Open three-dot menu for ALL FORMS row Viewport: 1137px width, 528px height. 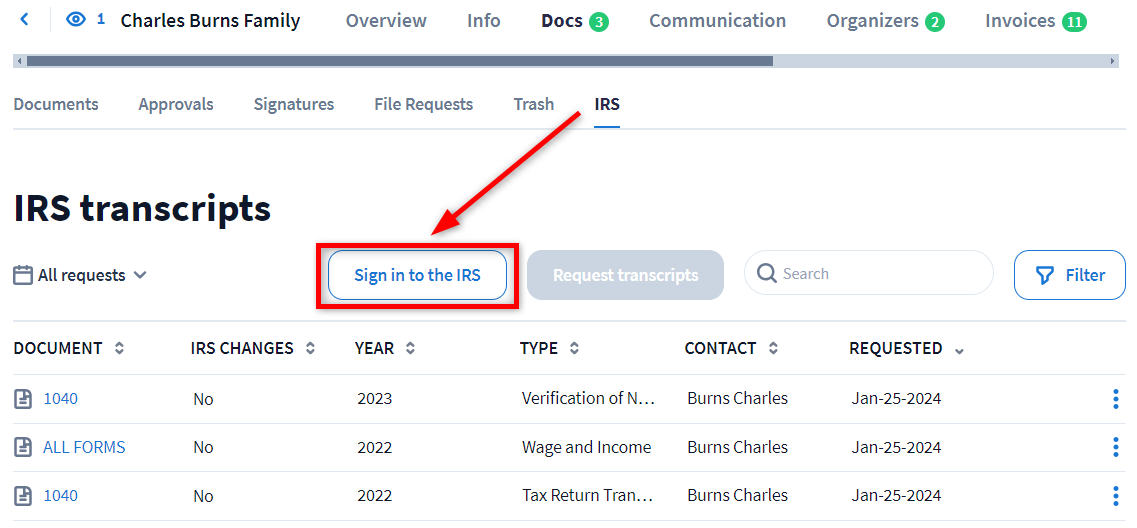(1115, 448)
